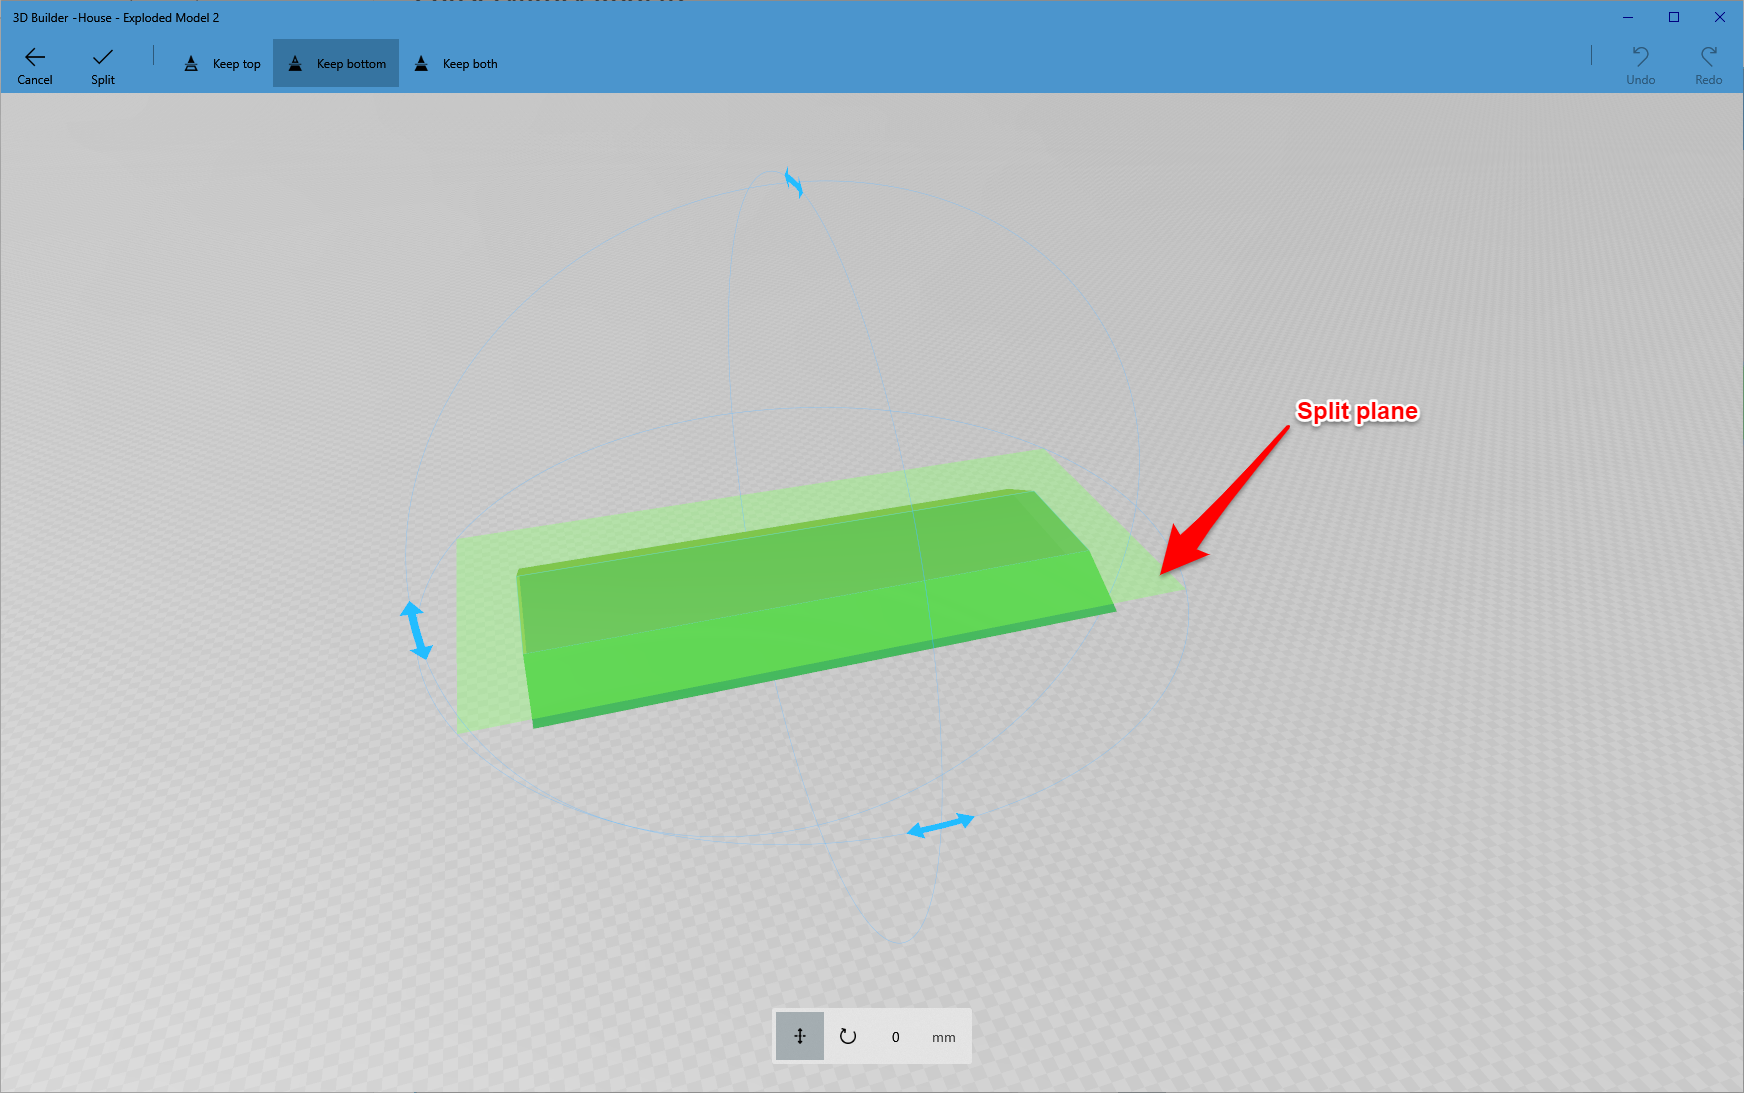1744x1093 pixels.
Task: Close the 3D Builder window
Action: point(1720,17)
